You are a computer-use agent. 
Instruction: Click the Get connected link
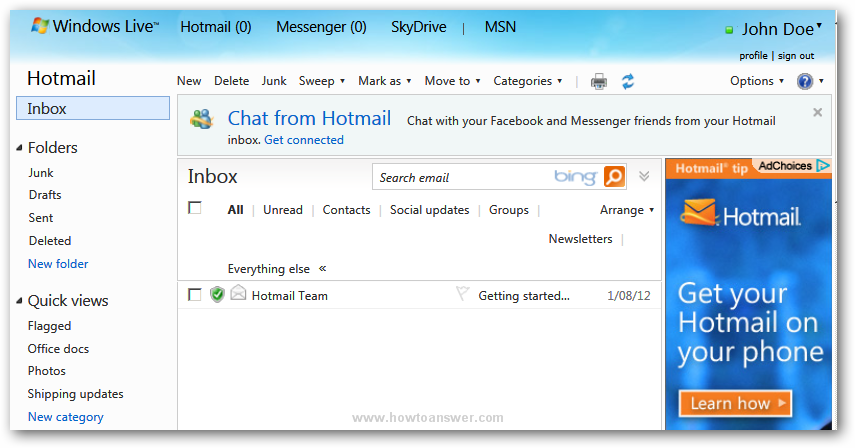click(x=304, y=140)
